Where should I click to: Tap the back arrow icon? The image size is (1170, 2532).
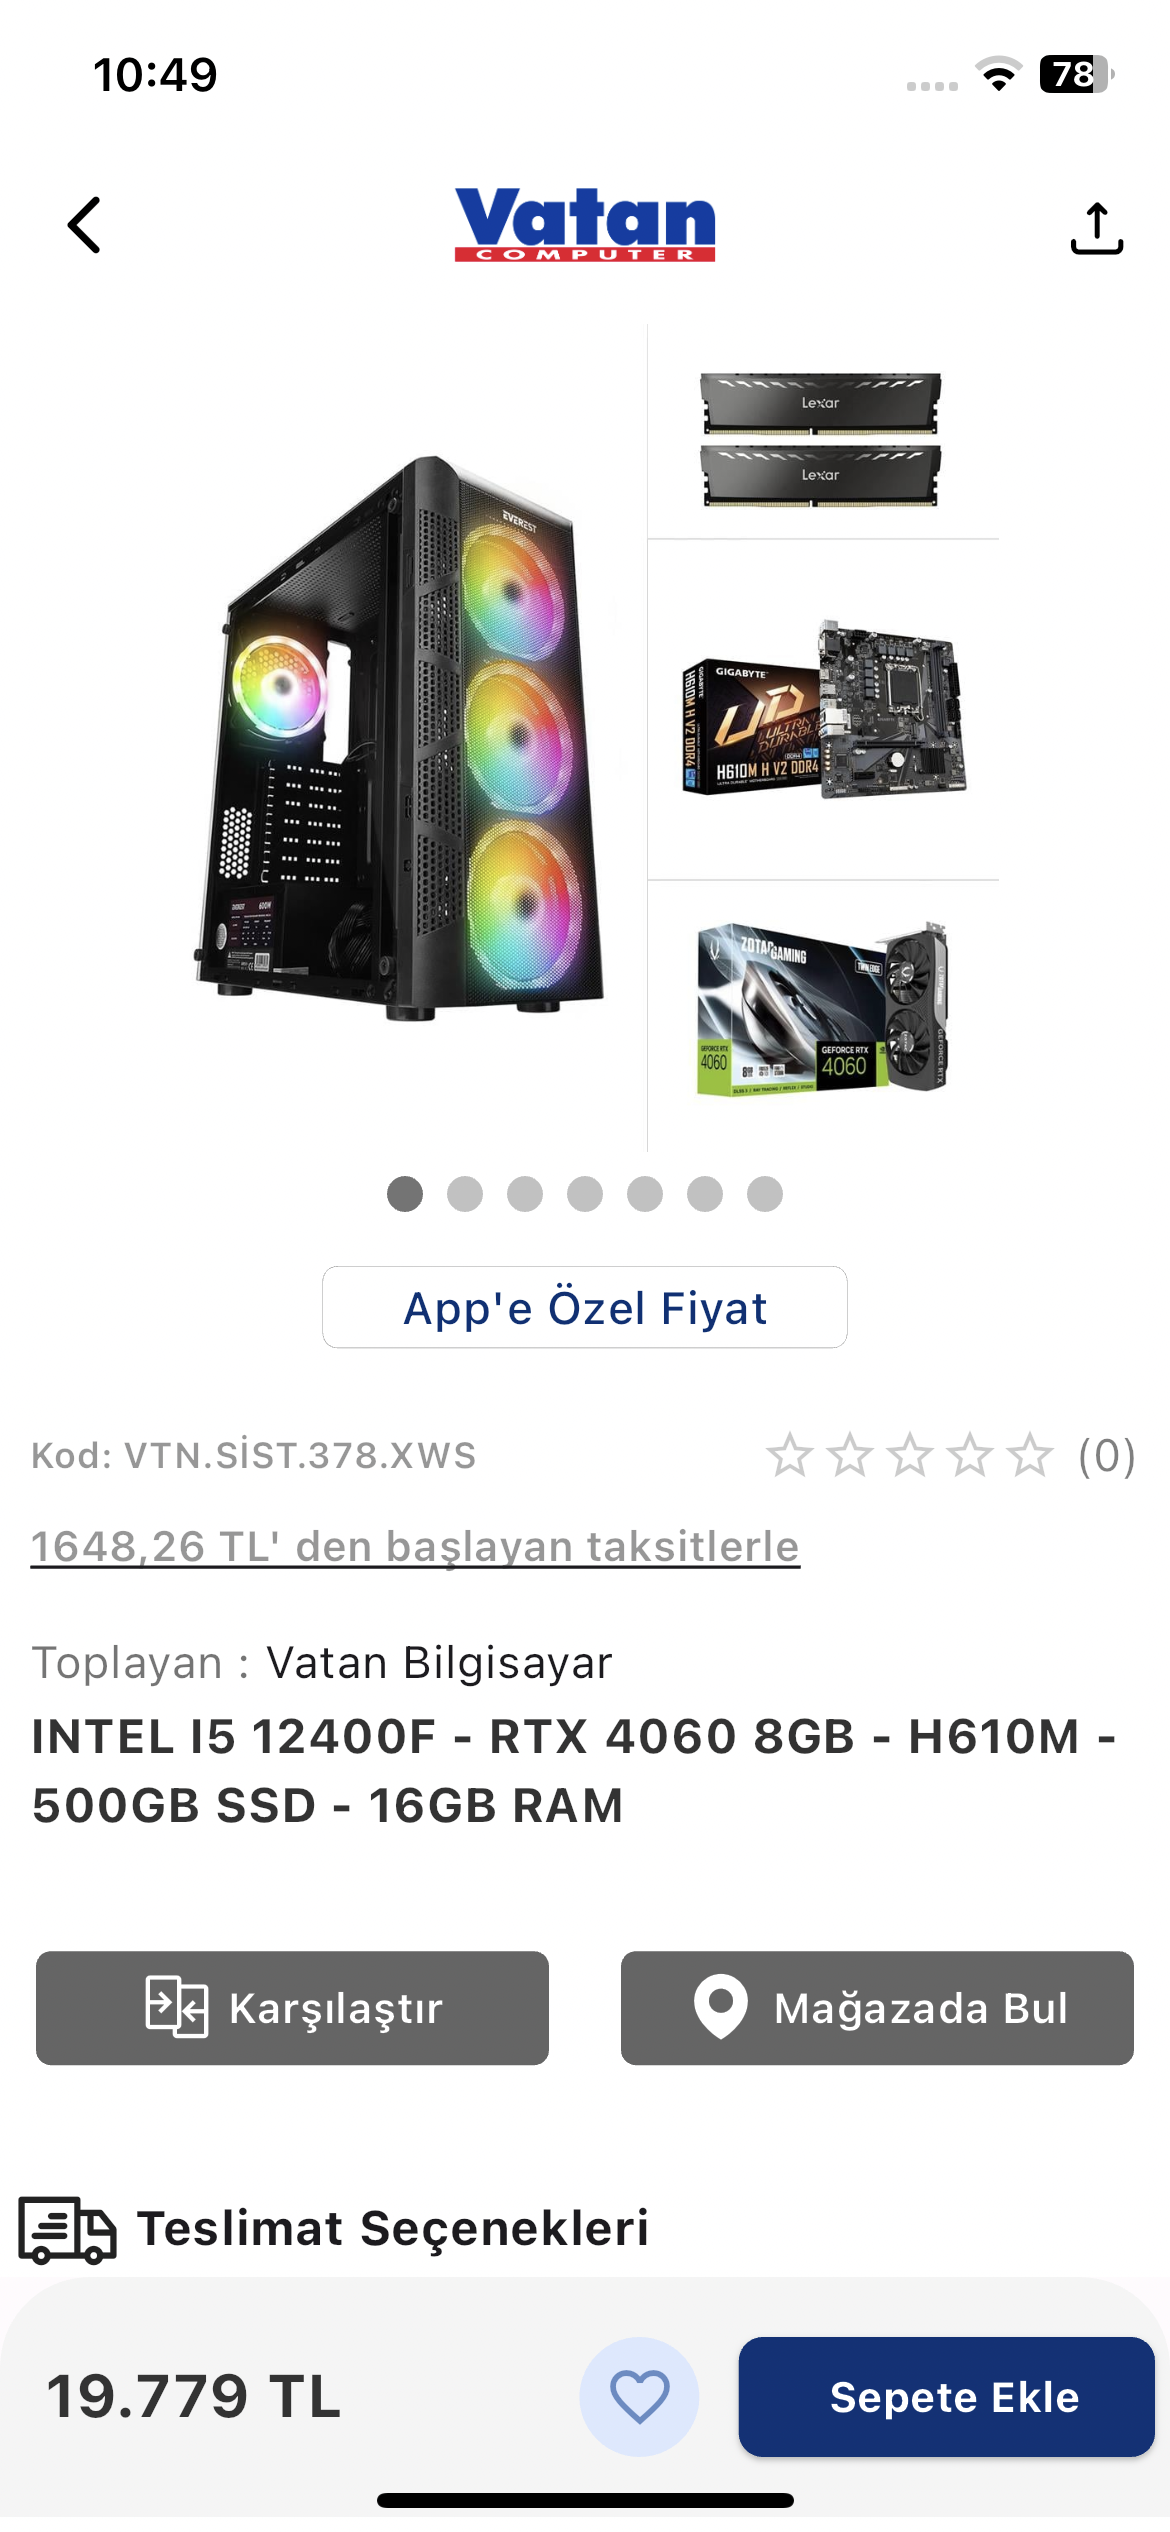coord(85,225)
